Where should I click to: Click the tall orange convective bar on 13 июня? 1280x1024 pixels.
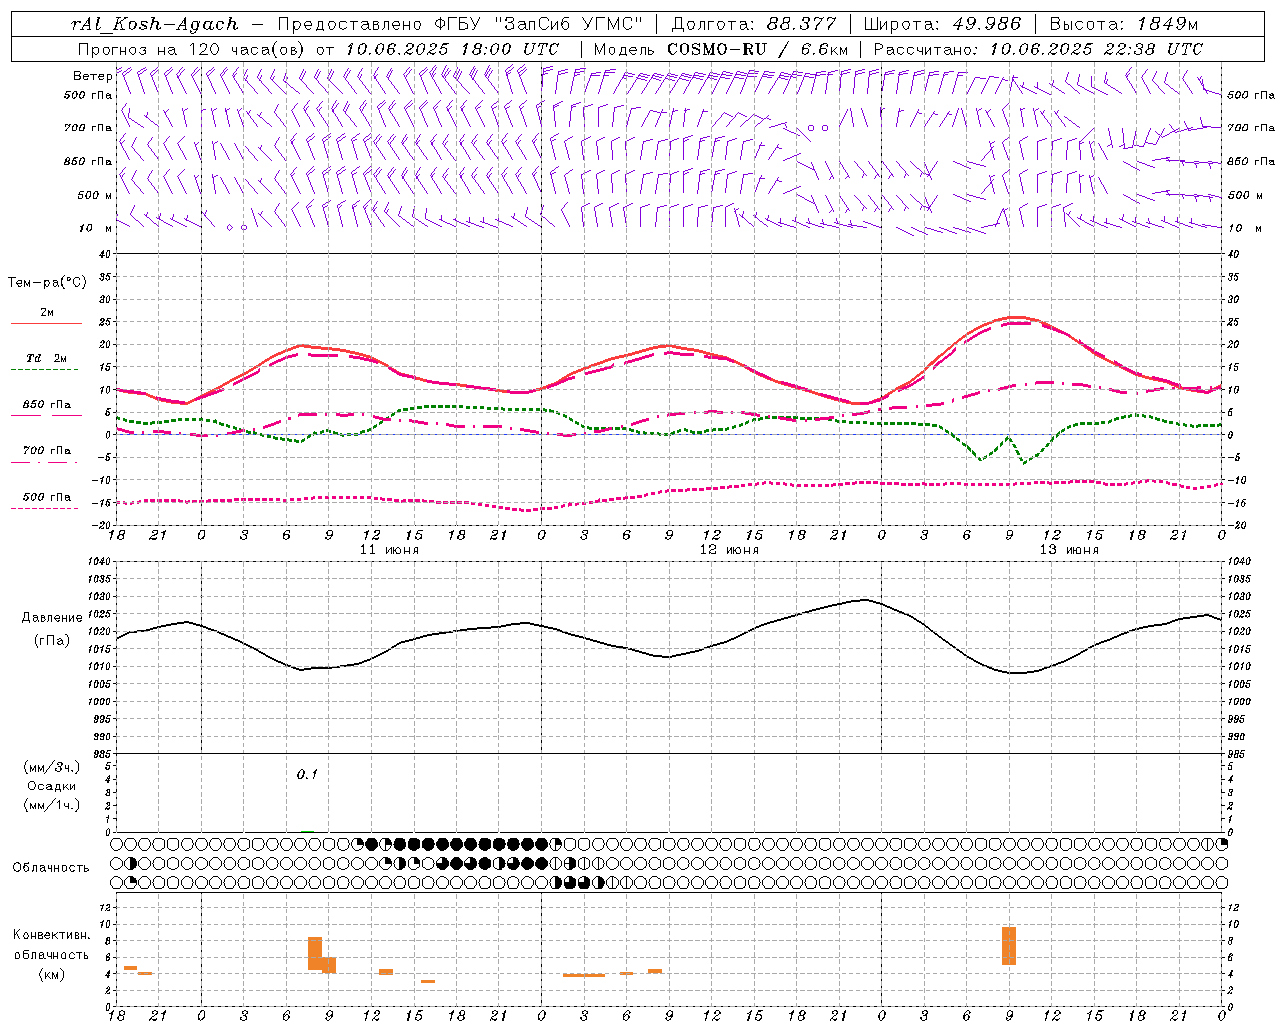pos(1009,946)
